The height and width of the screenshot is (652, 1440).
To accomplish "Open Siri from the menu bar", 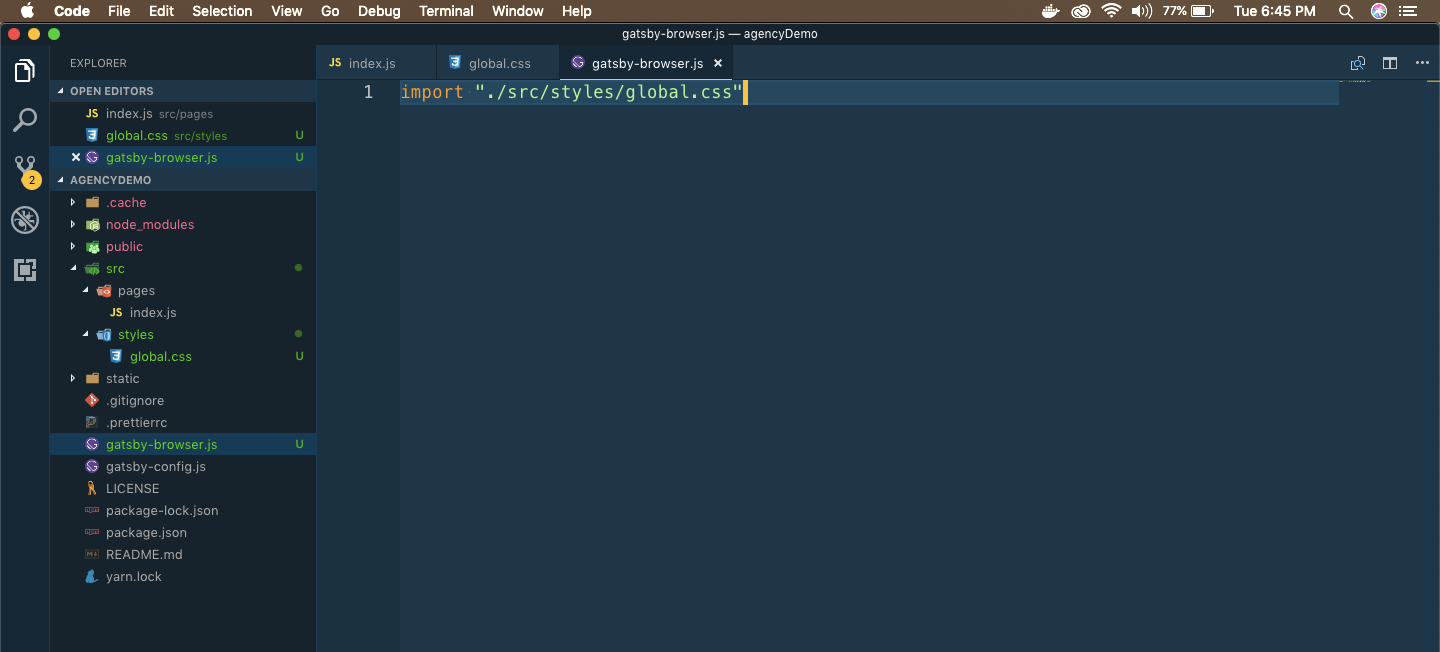I will (x=1379, y=11).
